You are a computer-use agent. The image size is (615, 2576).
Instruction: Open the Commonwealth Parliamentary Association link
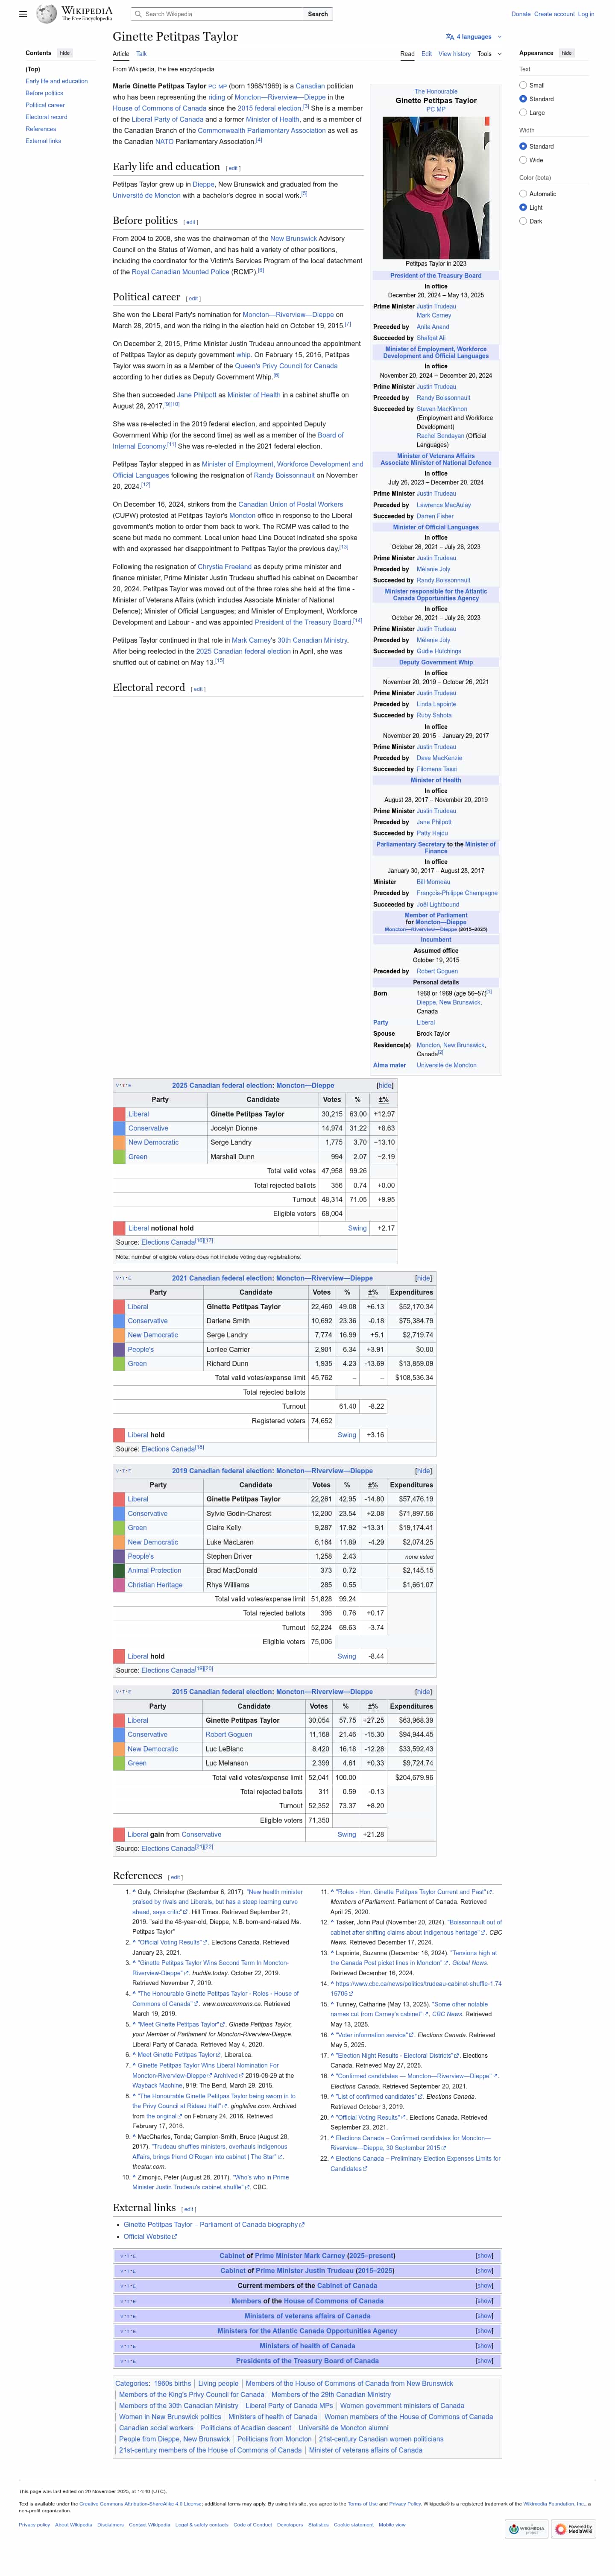pyautogui.click(x=262, y=130)
